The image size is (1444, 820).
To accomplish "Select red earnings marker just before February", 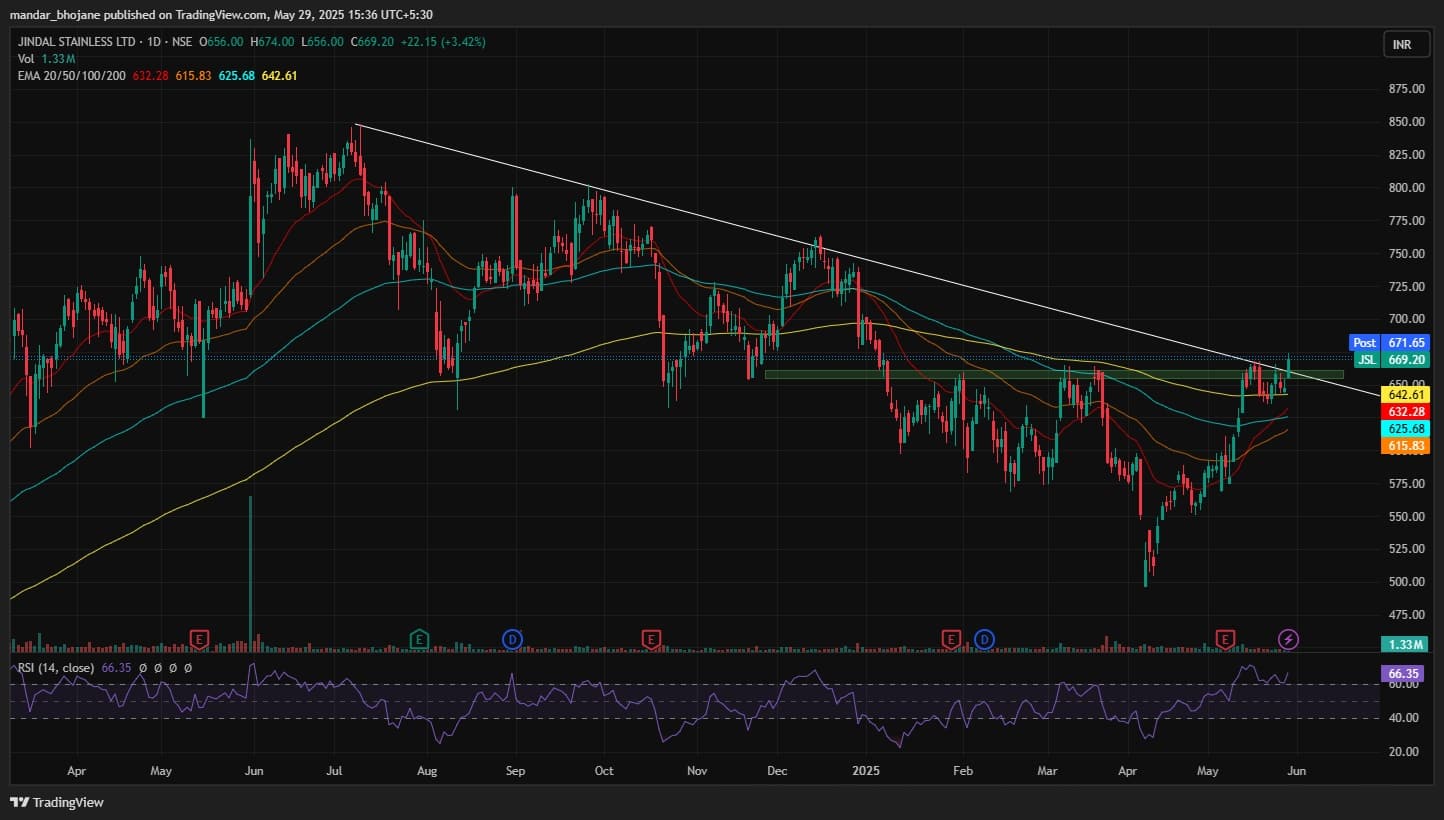I will point(950,638).
